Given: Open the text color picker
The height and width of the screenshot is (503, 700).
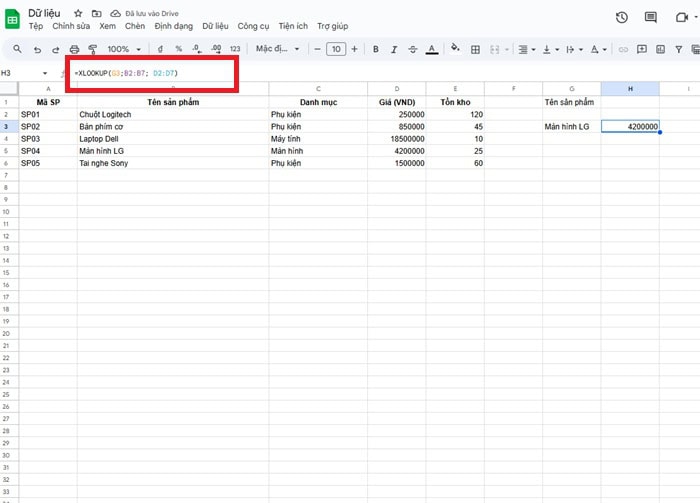Looking at the screenshot, I should pyautogui.click(x=432, y=50).
